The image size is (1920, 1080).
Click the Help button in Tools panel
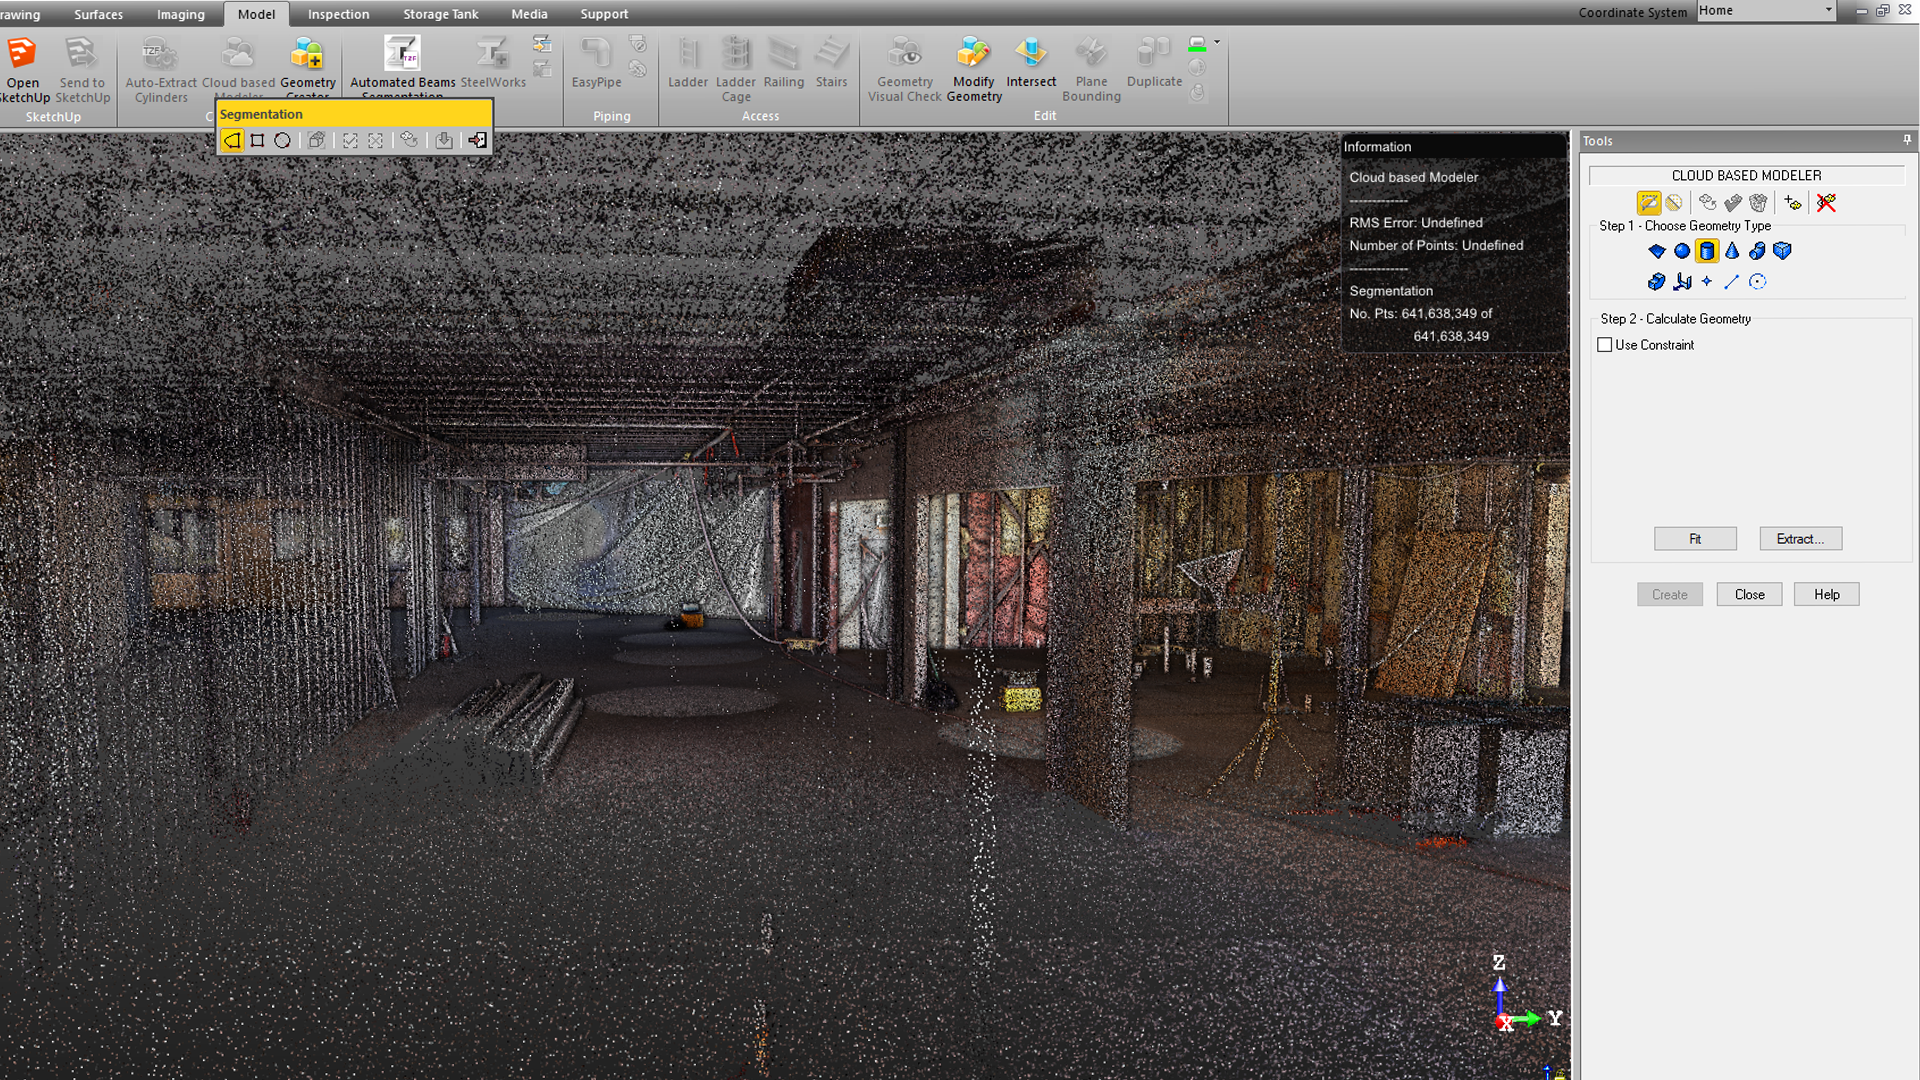[x=1826, y=595]
